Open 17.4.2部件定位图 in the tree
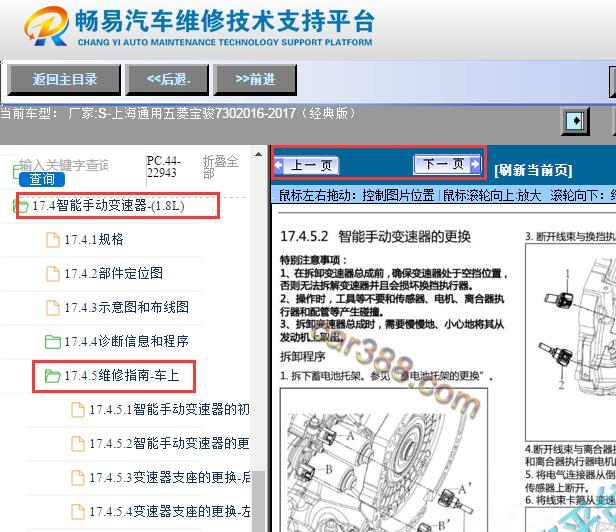616x532 pixels. 114,273
